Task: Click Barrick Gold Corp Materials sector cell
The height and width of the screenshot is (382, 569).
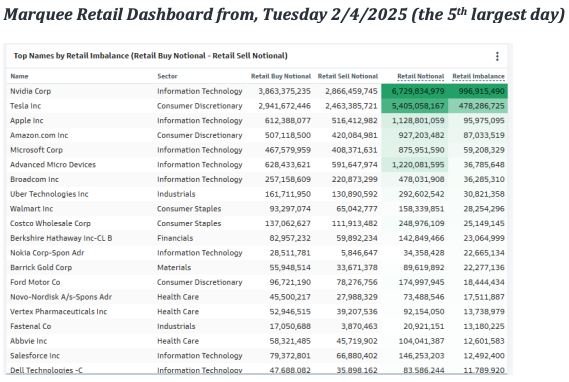Action: pyautogui.click(x=174, y=267)
